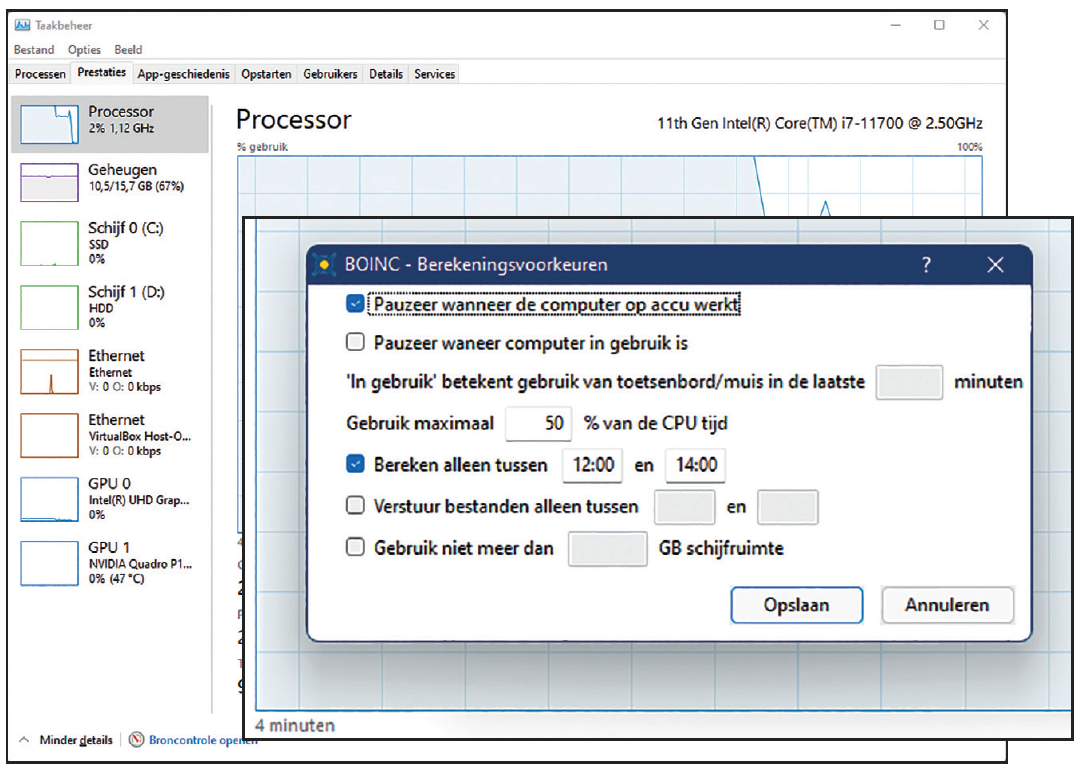Select GPU 1 NVIDIA Quadro entry

pos(110,562)
